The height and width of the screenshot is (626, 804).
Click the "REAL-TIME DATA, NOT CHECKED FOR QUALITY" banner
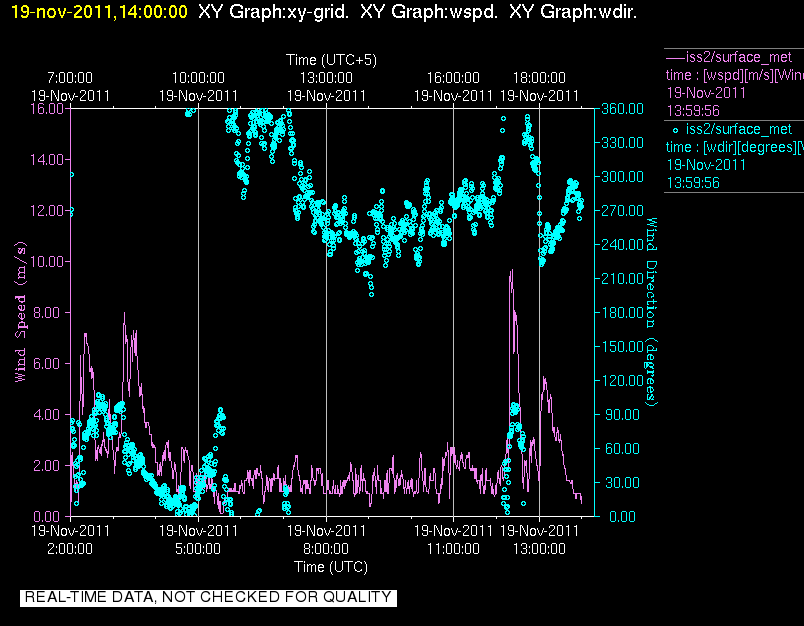208,597
